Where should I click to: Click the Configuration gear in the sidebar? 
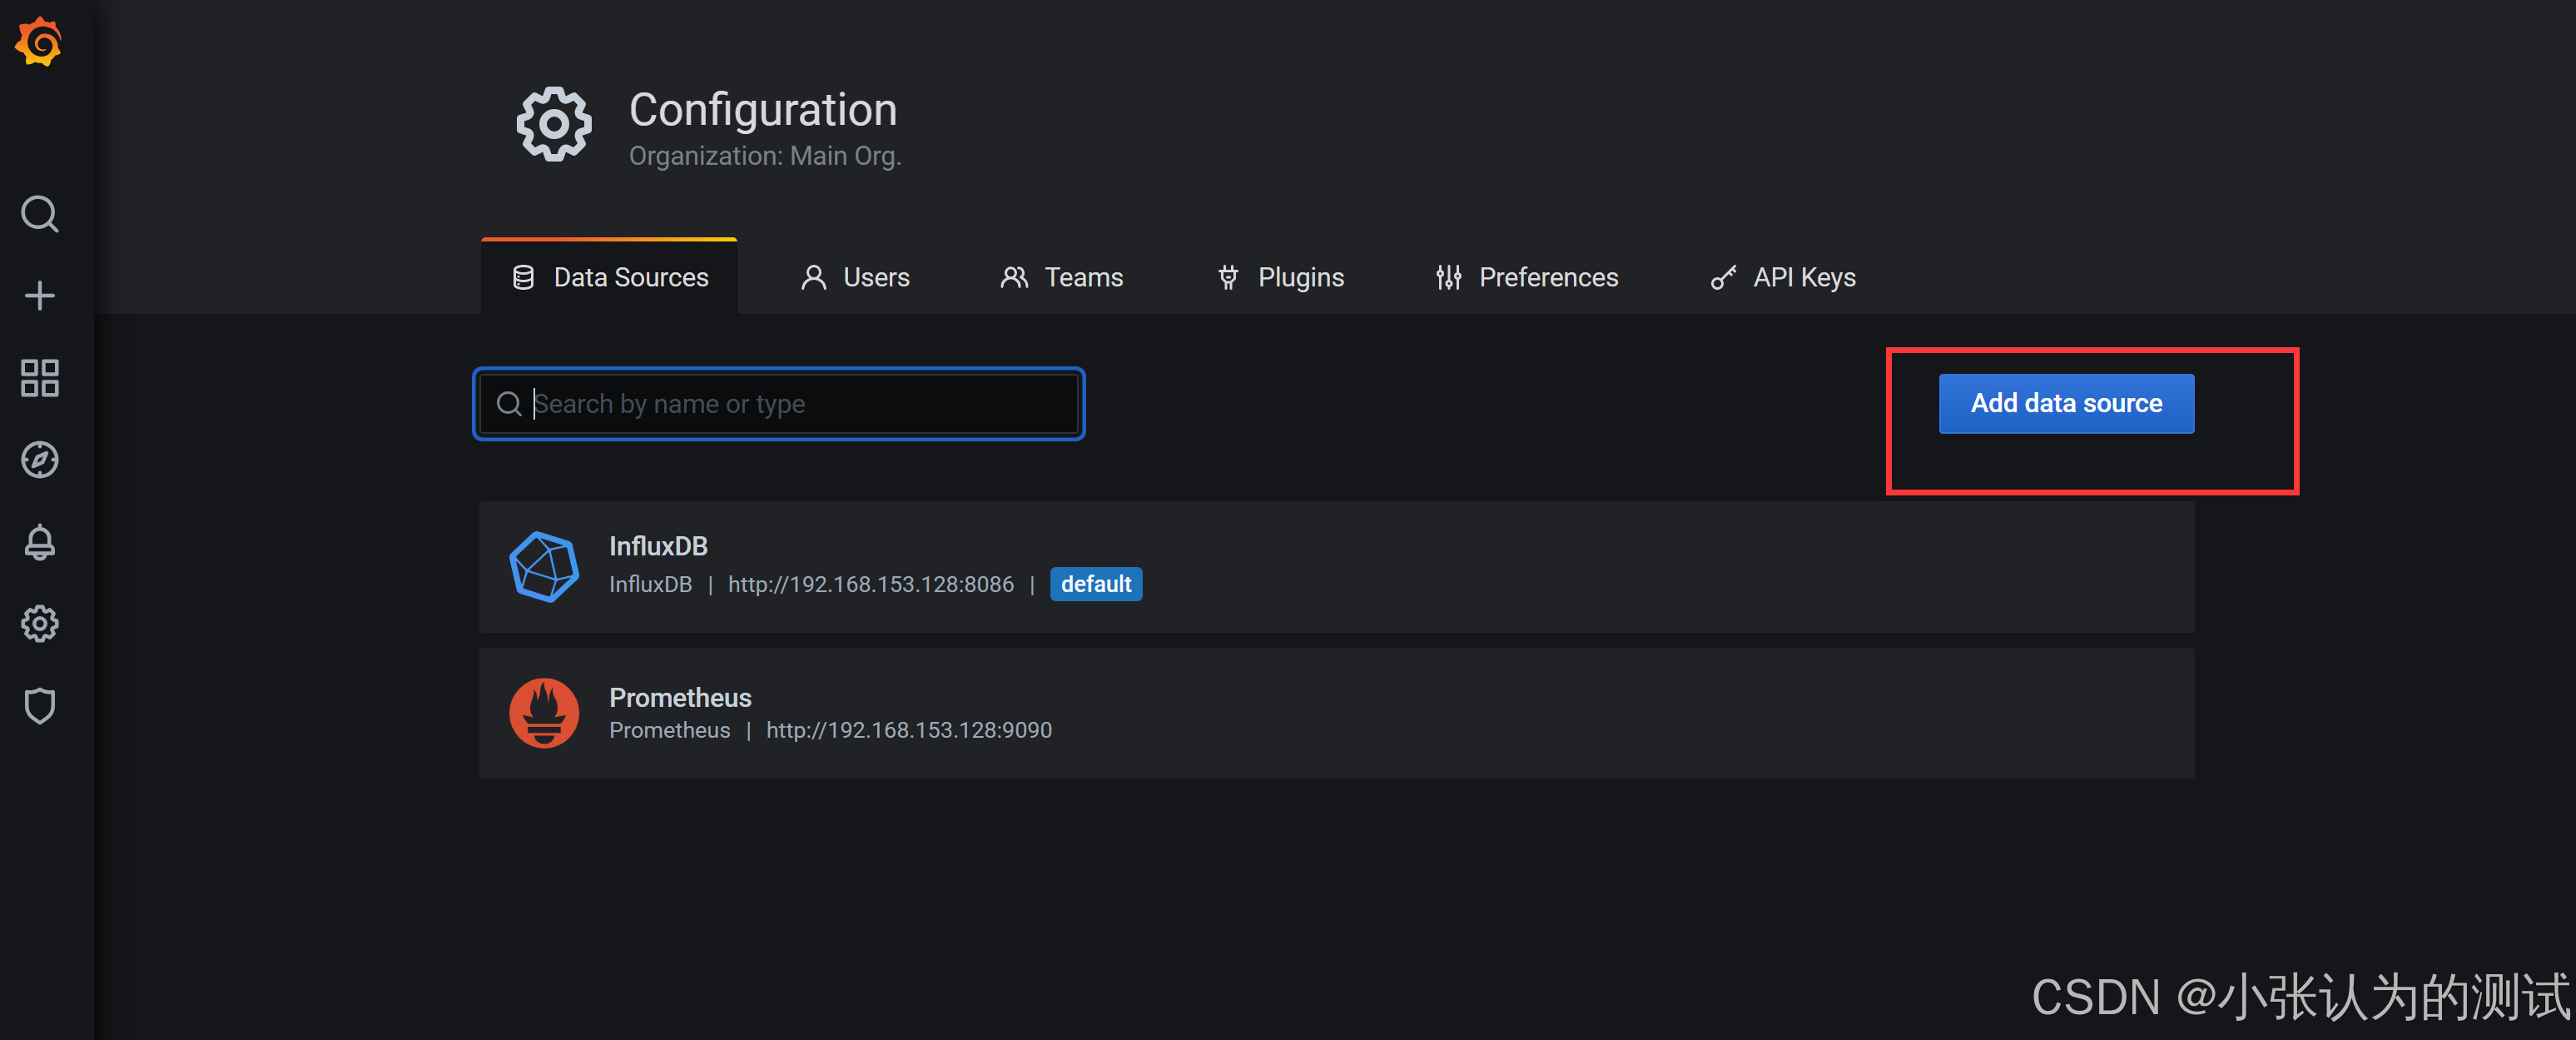tap(40, 624)
